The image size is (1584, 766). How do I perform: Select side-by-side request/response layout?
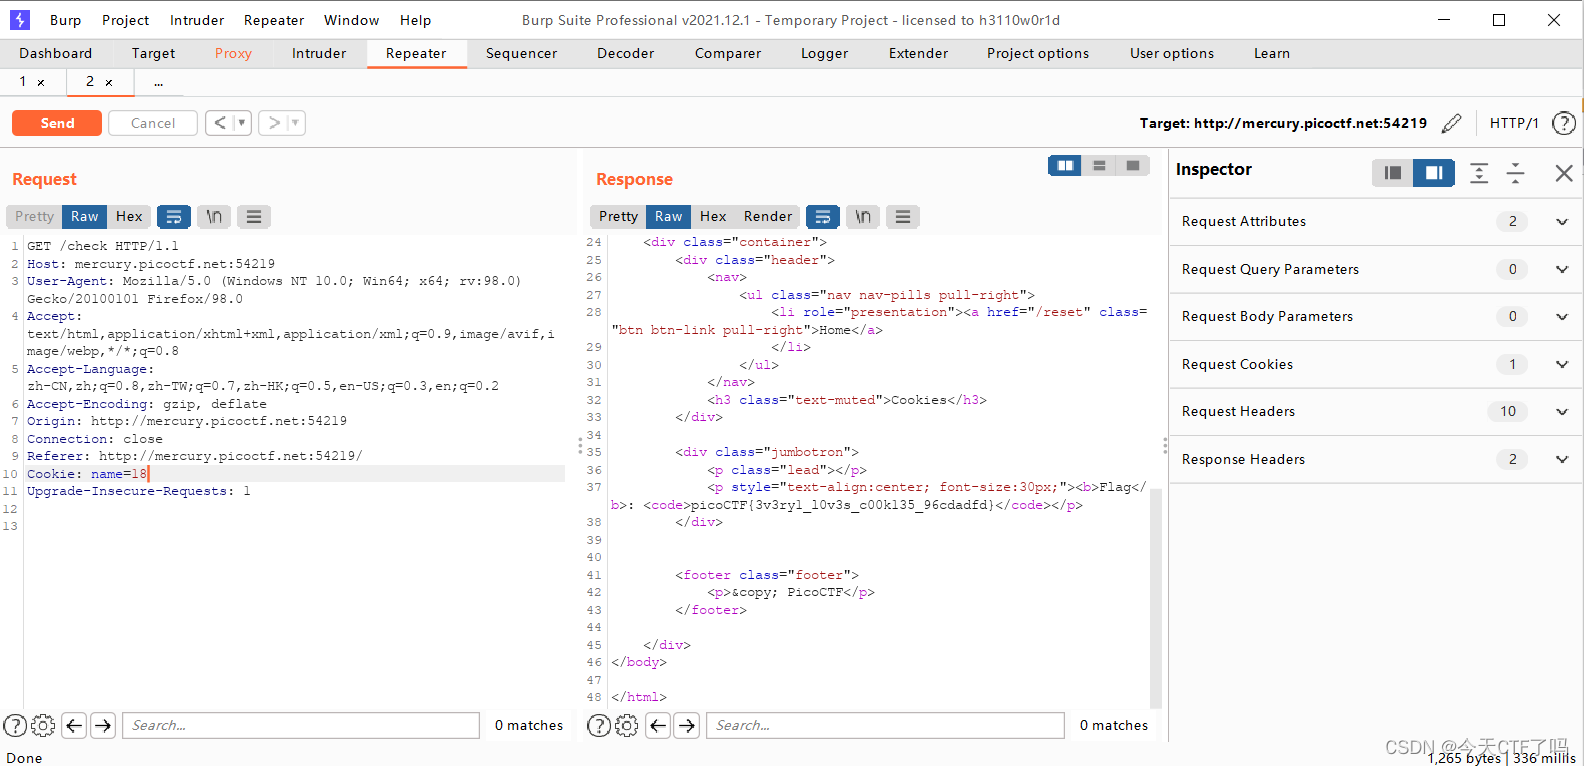pos(1065,166)
